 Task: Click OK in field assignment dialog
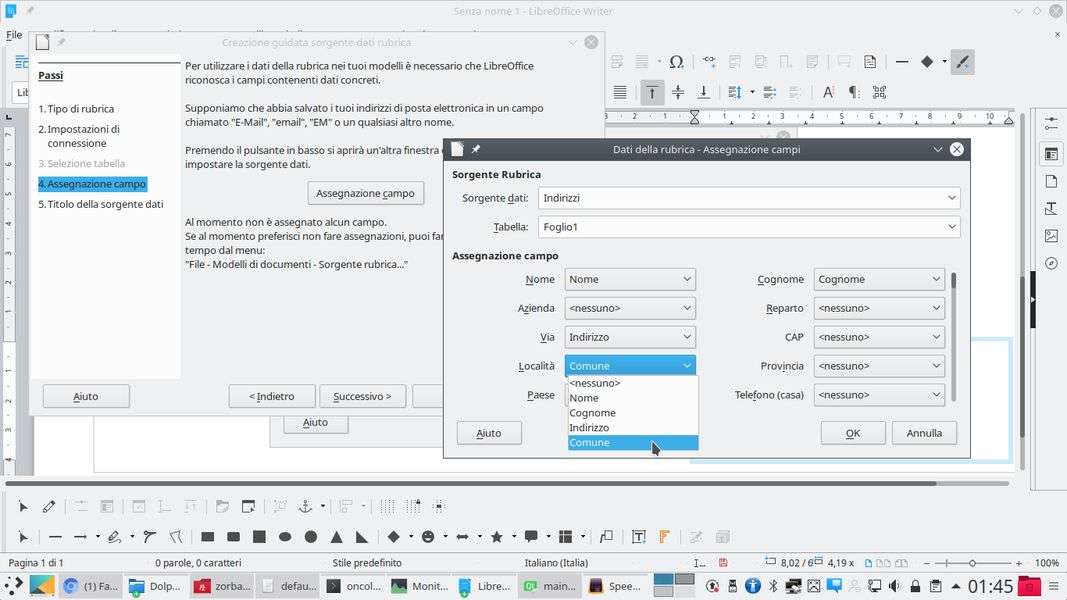tap(852, 433)
